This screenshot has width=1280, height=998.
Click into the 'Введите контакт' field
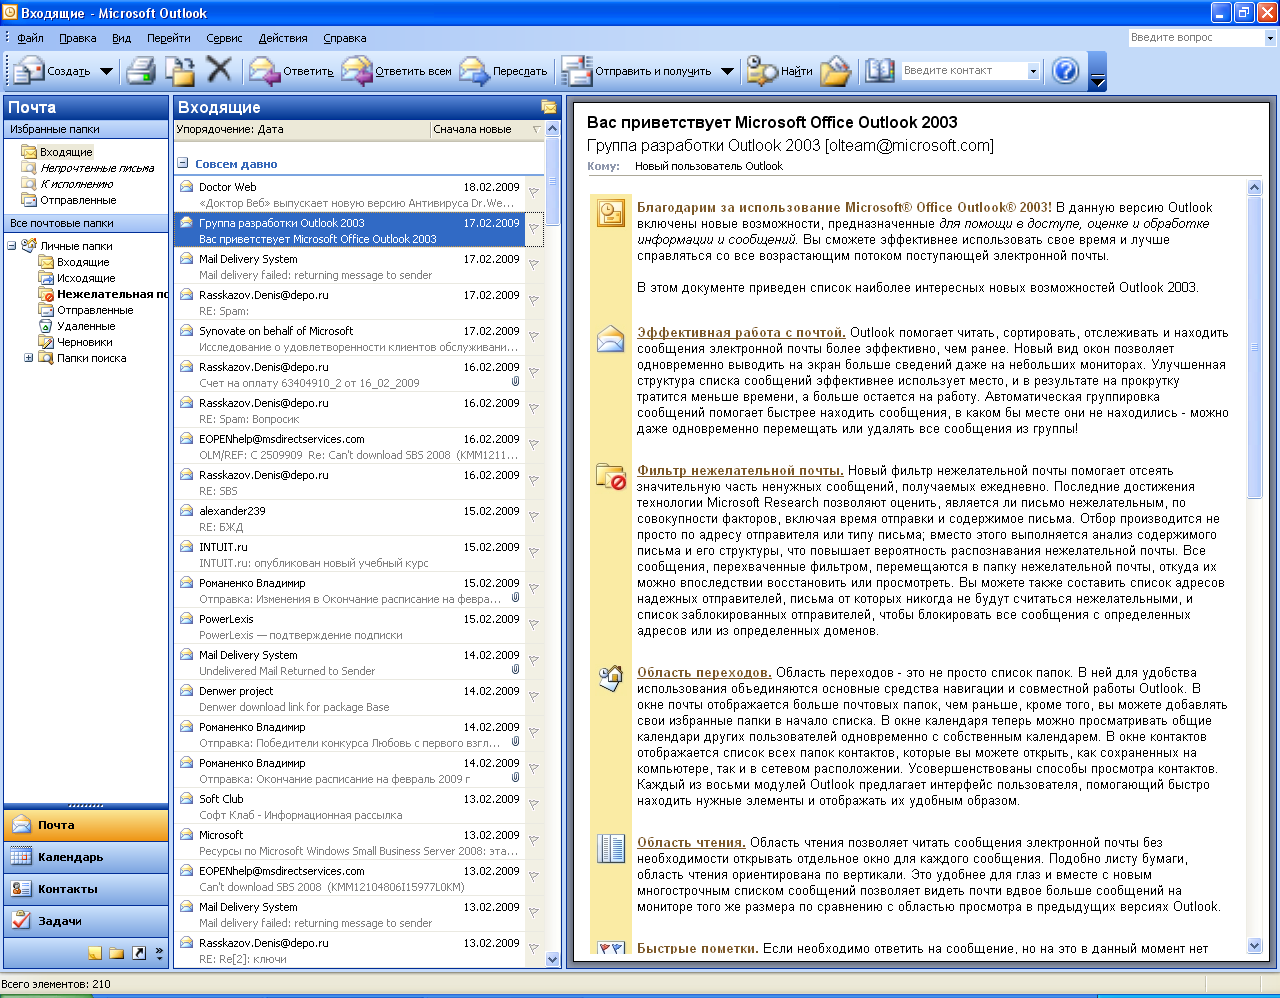[x=964, y=71]
